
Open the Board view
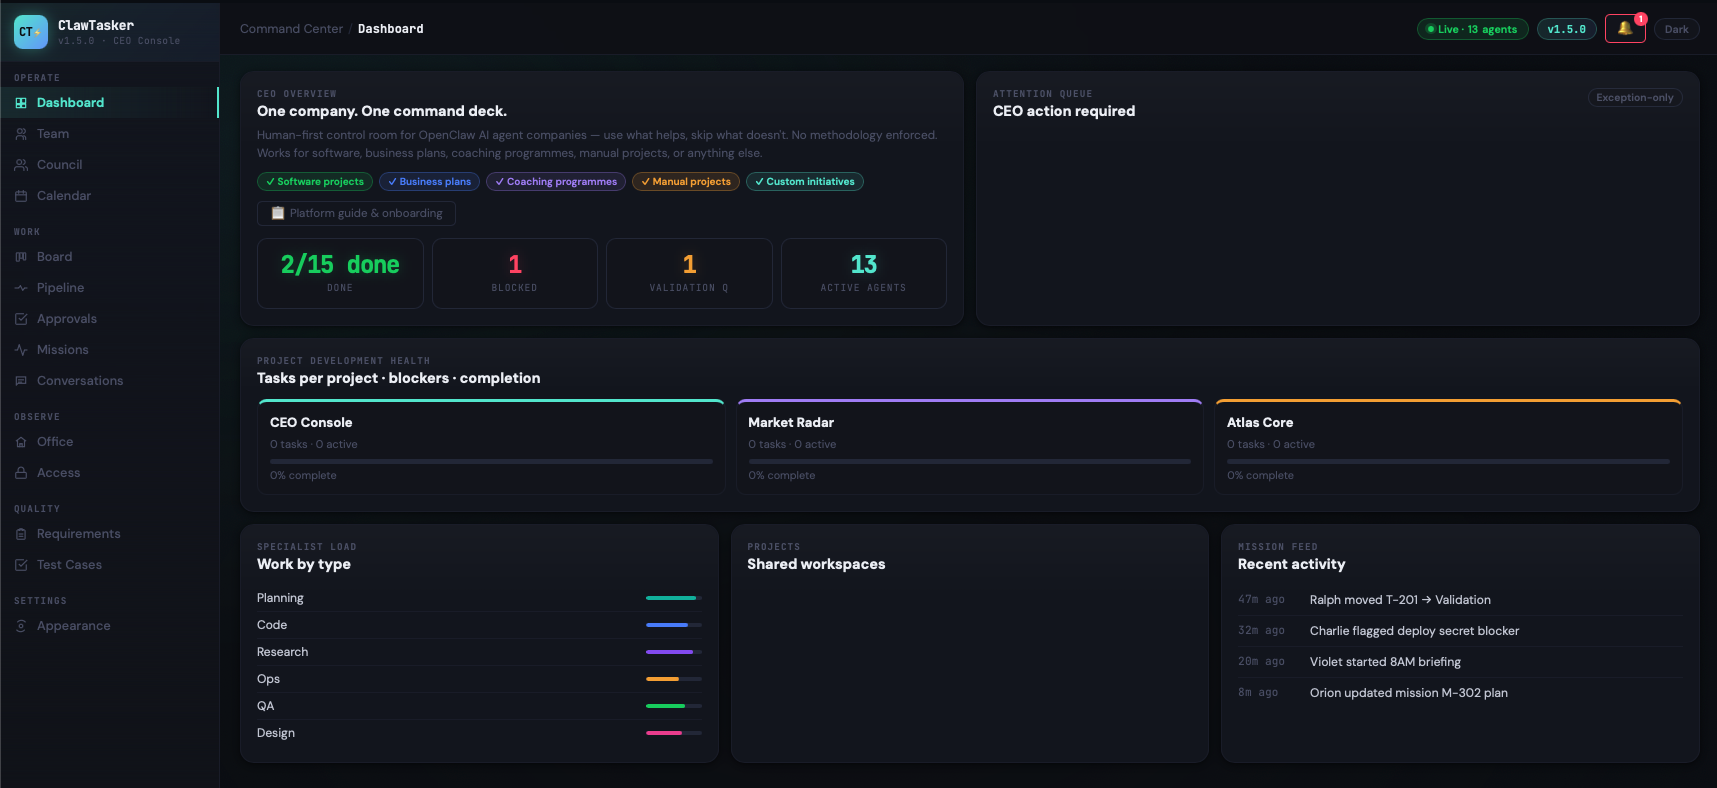point(109,257)
